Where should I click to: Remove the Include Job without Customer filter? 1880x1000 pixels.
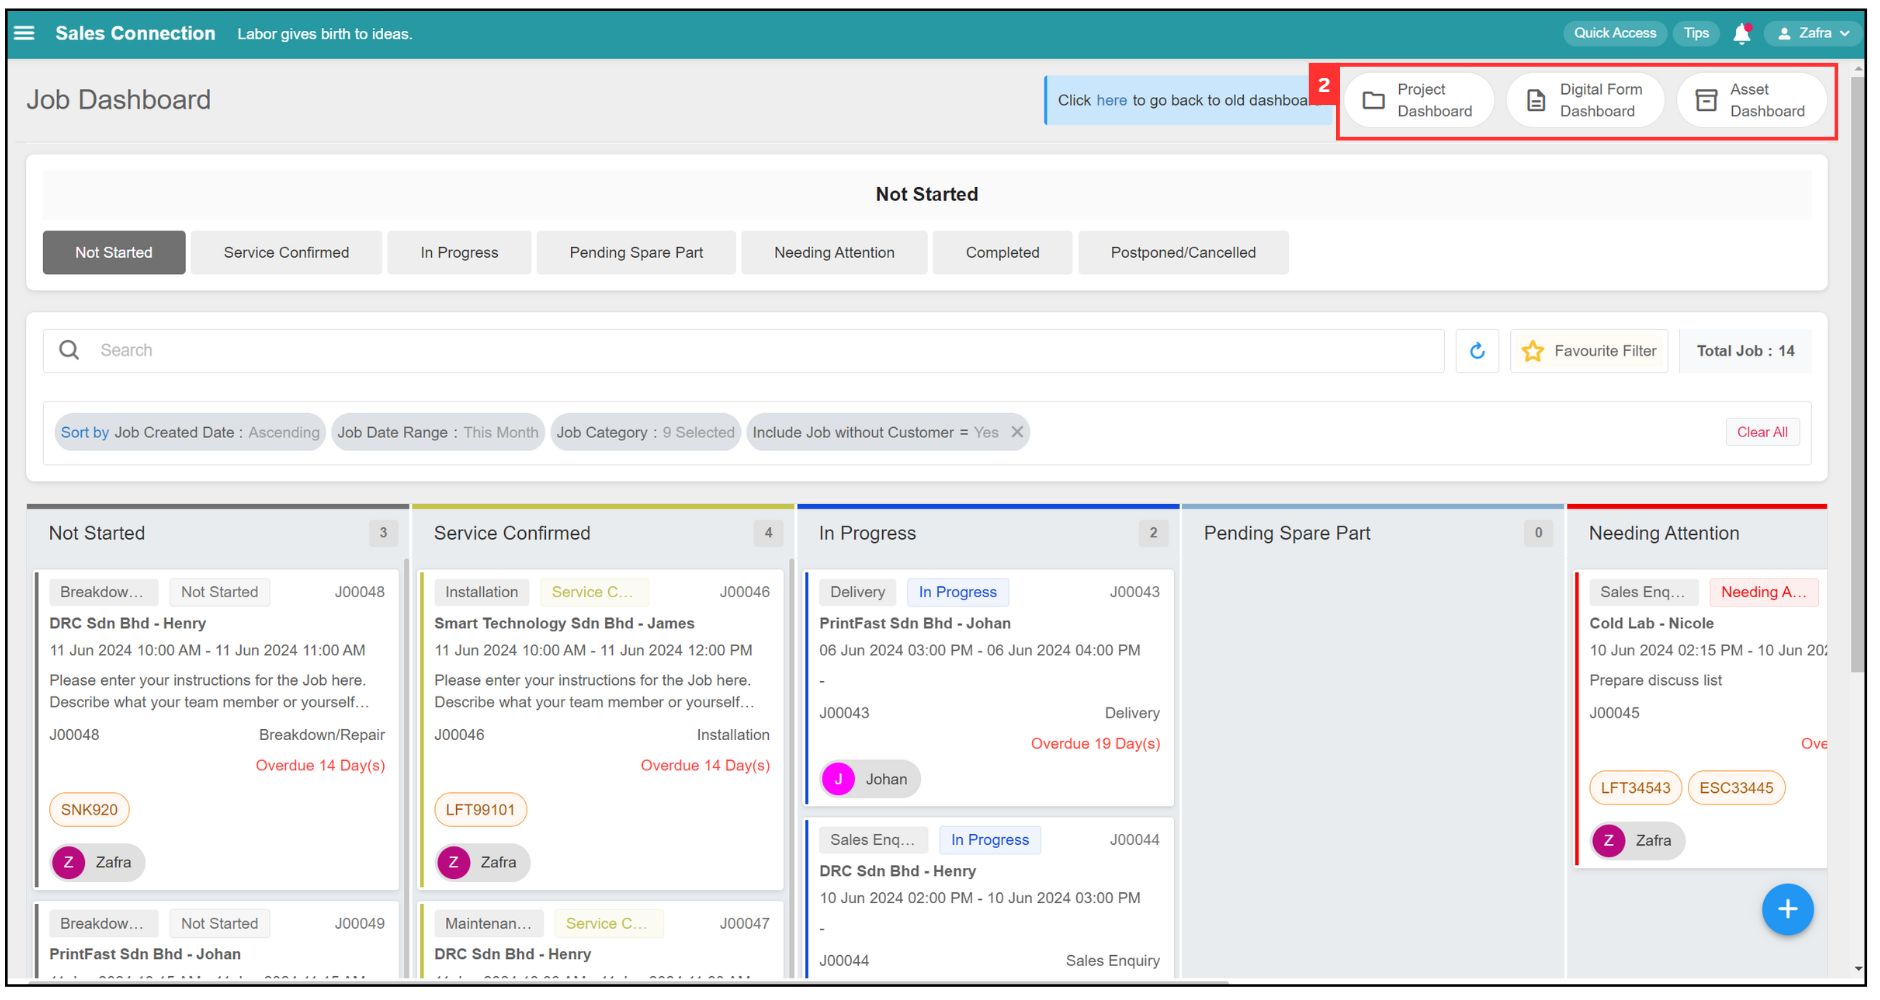pos(1017,432)
